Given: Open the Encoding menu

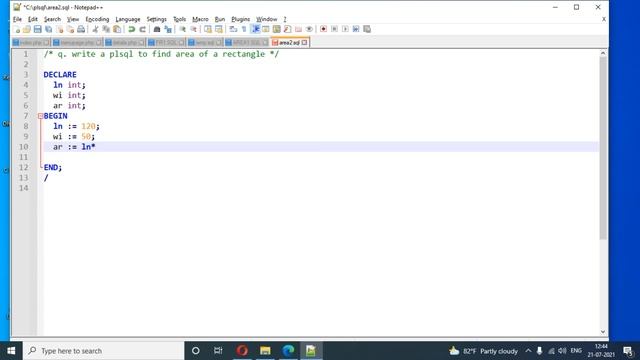Looking at the screenshot, I should 97,19.
